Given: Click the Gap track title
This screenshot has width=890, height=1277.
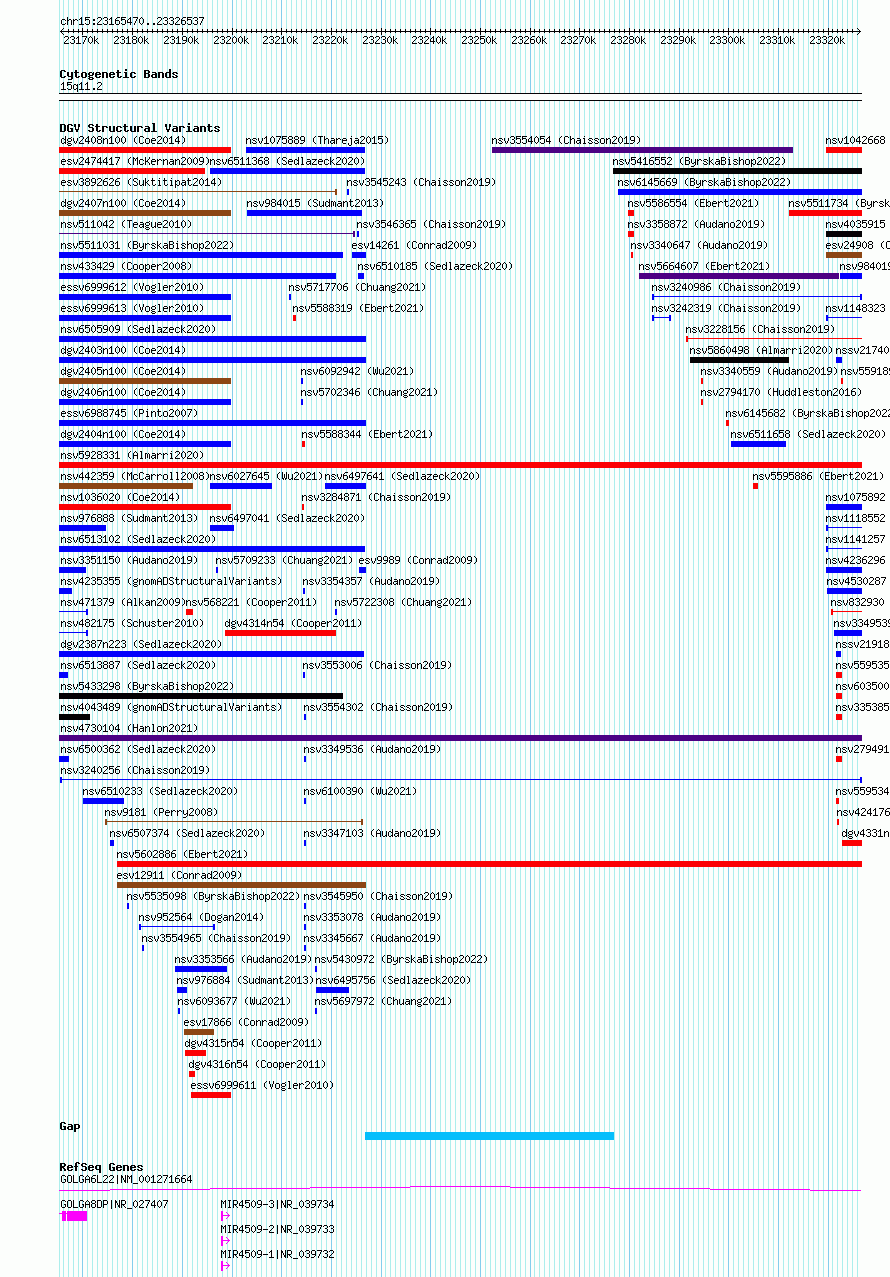Looking at the screenshot, I should (69, 1126).
